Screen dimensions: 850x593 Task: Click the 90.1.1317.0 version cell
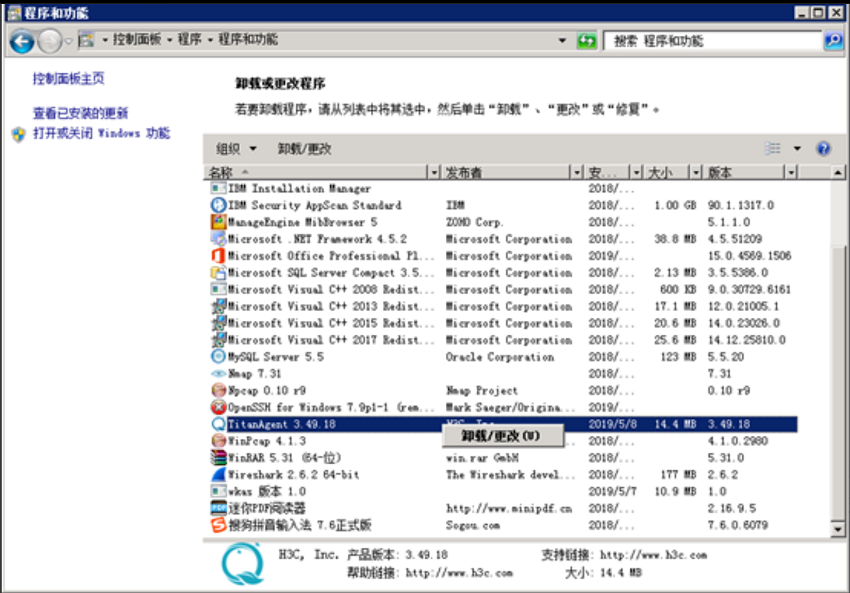[x=740, y=205]
